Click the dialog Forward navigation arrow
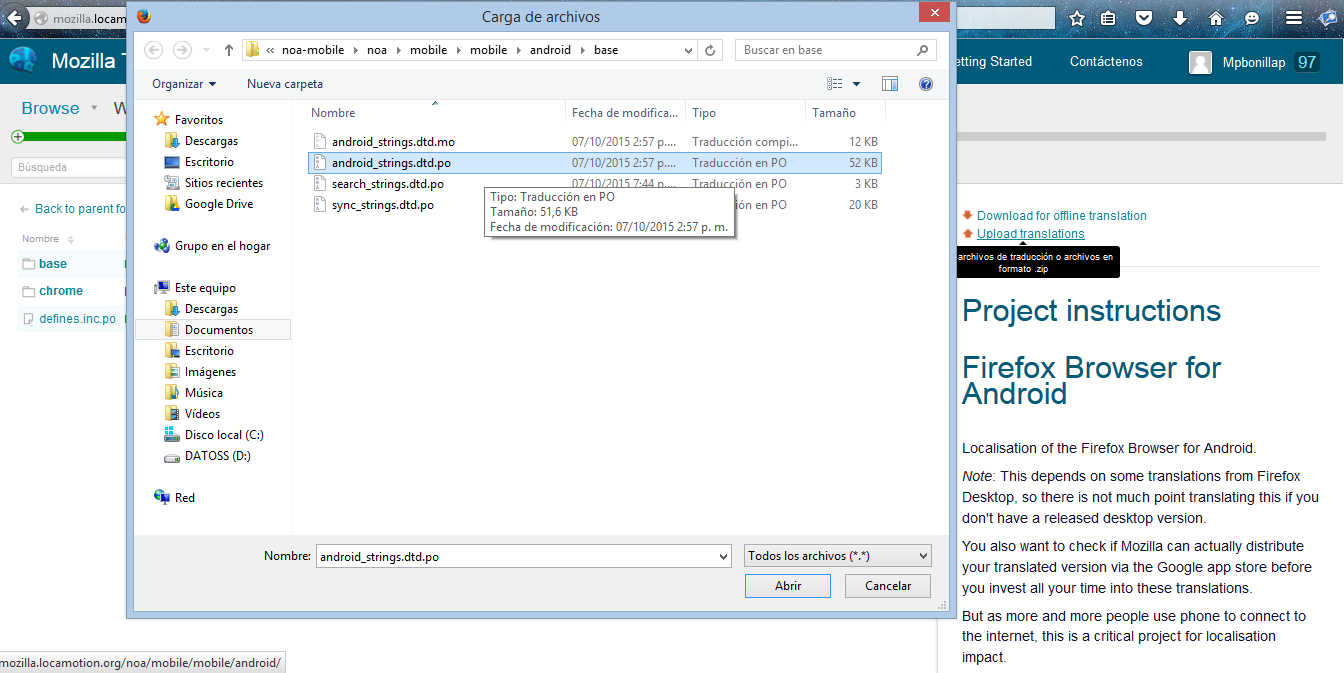The image size is (1344, 673). [x=182, y=50]
